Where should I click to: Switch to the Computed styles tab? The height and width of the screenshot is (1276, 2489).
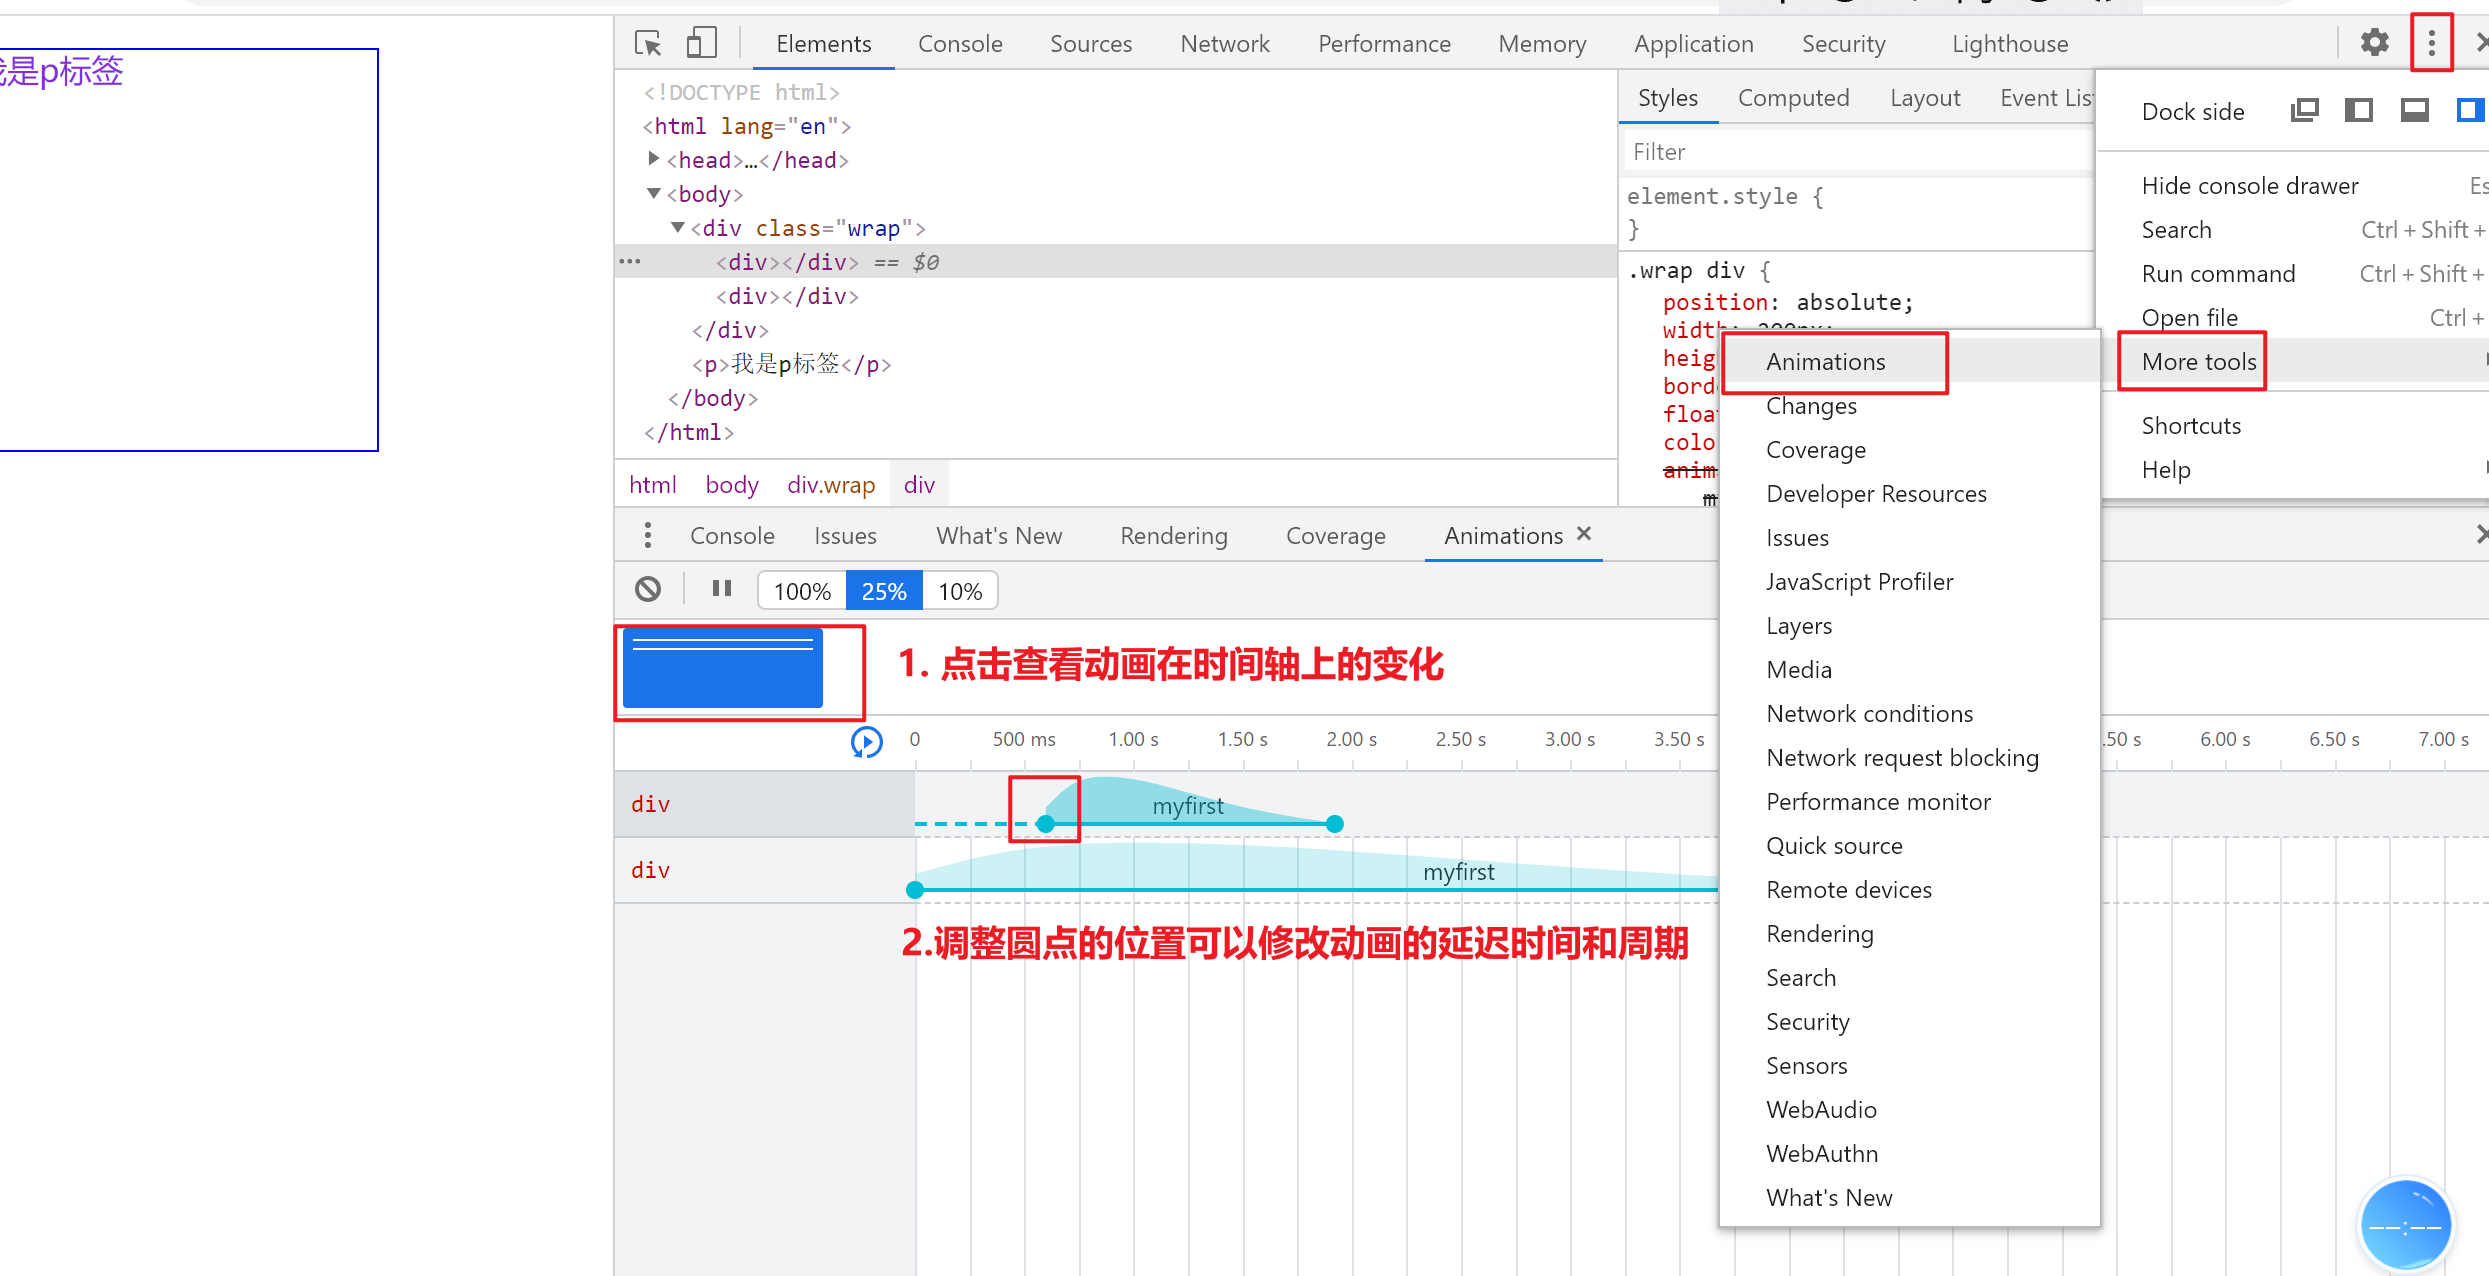point(1793,98)
